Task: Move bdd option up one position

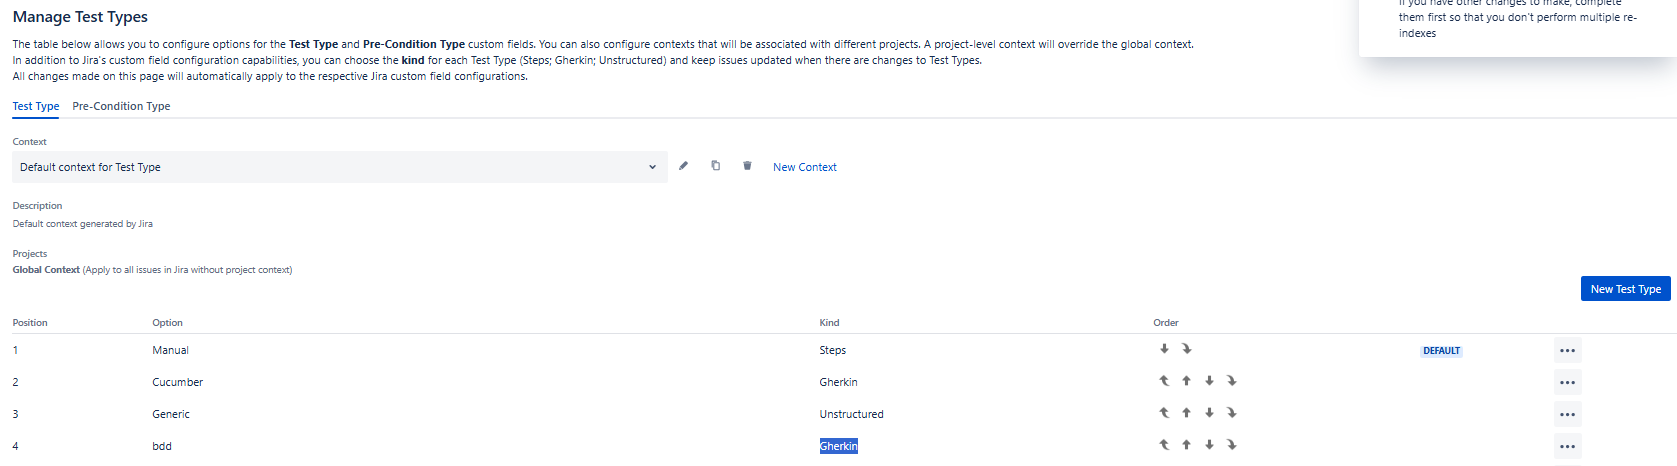Action: point(1187,445)
